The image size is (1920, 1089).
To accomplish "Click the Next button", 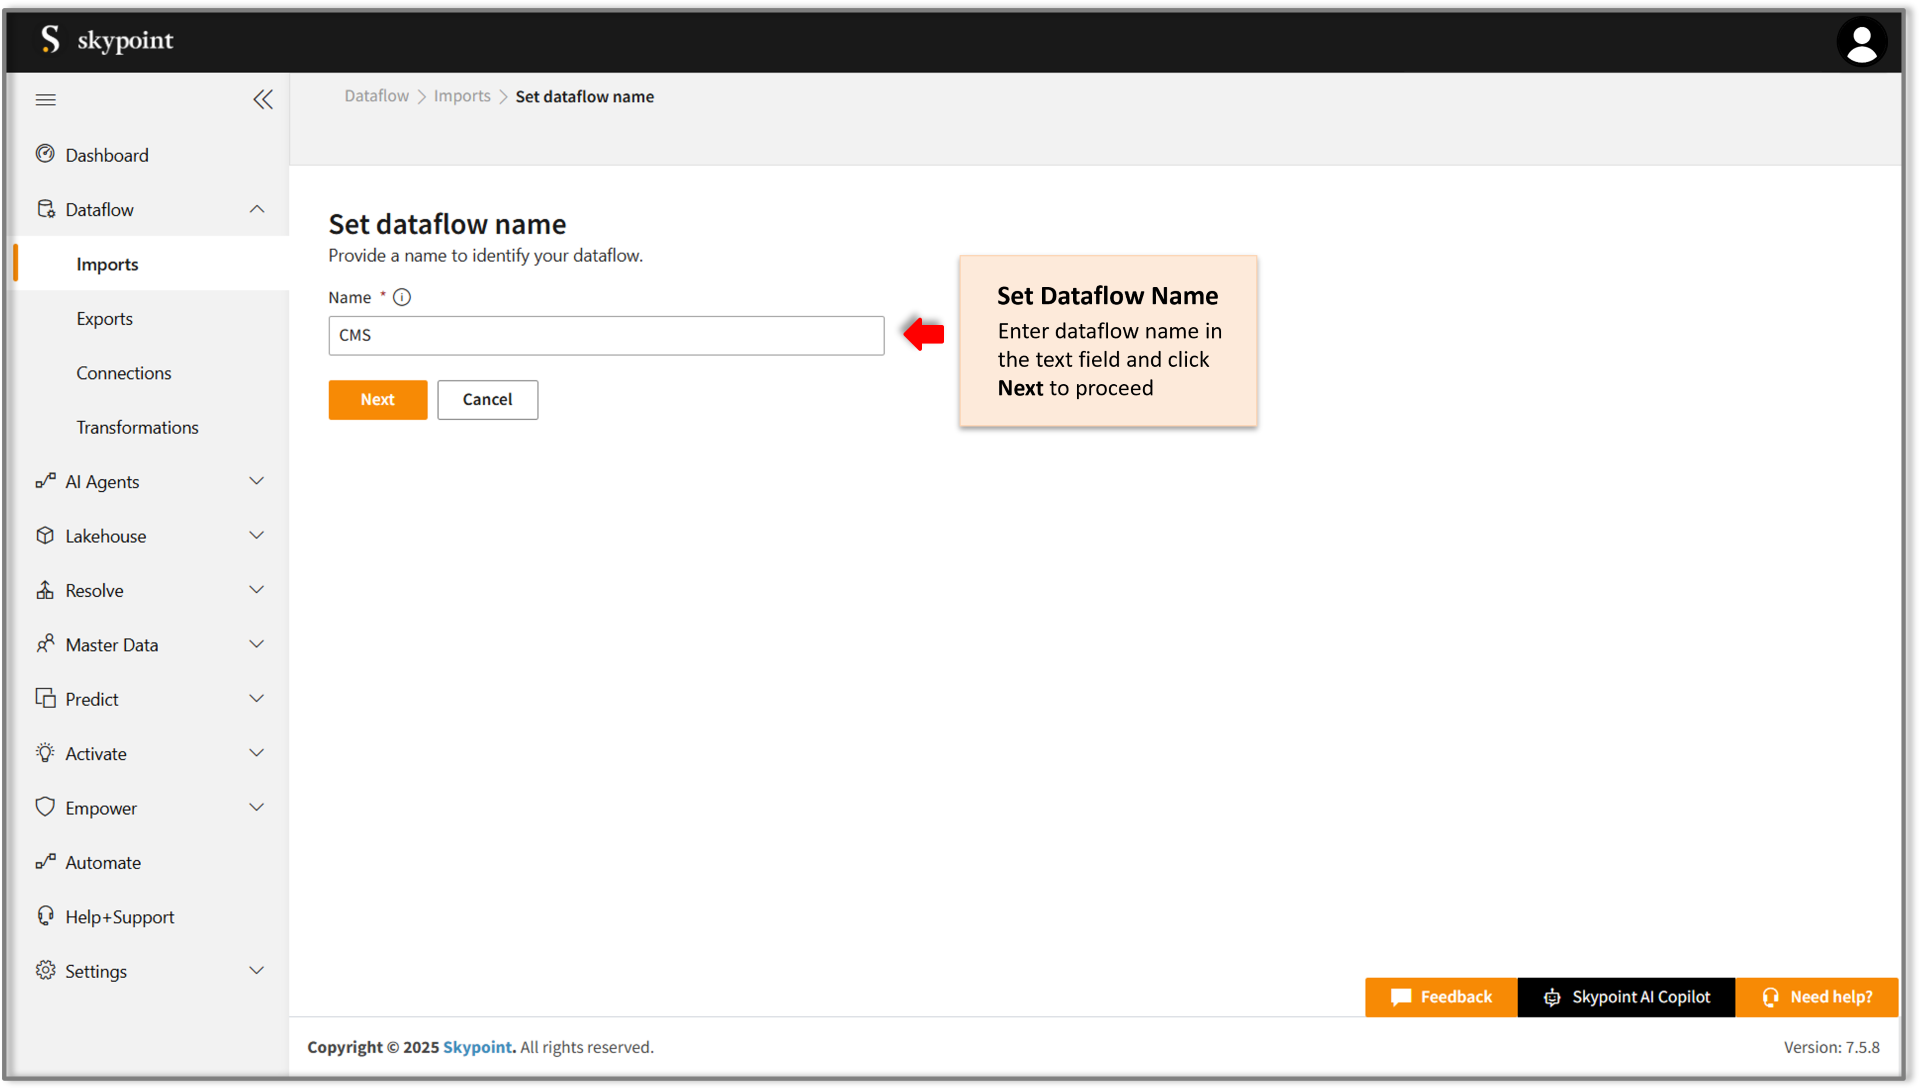I will 377,399.
